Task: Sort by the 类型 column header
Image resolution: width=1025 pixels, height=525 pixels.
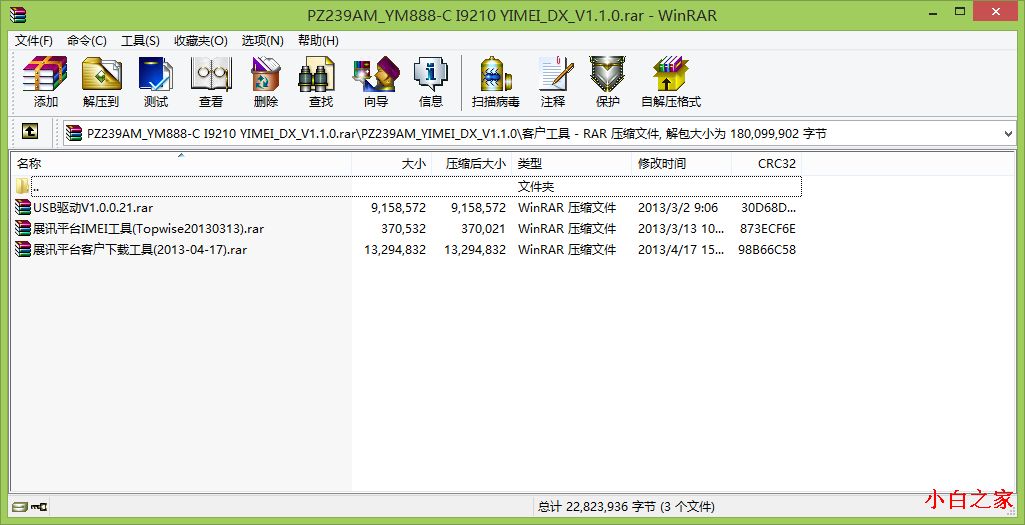Action: click(x=571, y=163)
